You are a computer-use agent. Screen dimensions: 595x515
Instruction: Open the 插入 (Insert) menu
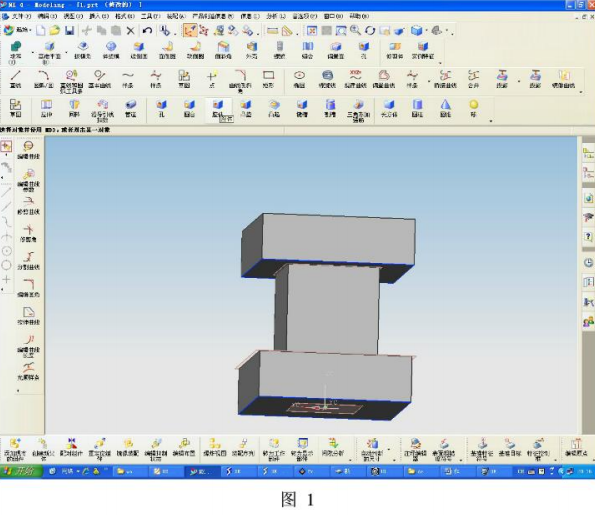pyautogui.click(x=99, y=16)
